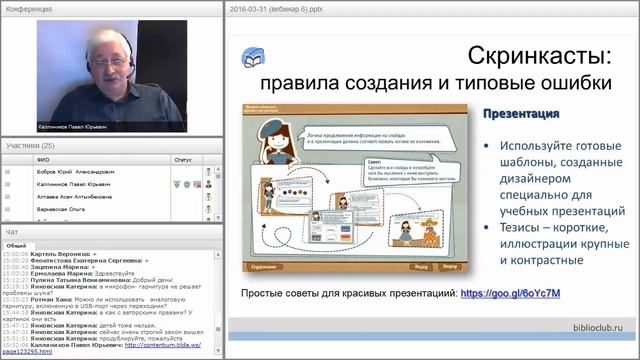
Task: Toggle the square marker beside Алтаева Асем
Action: tap(7, 197)
